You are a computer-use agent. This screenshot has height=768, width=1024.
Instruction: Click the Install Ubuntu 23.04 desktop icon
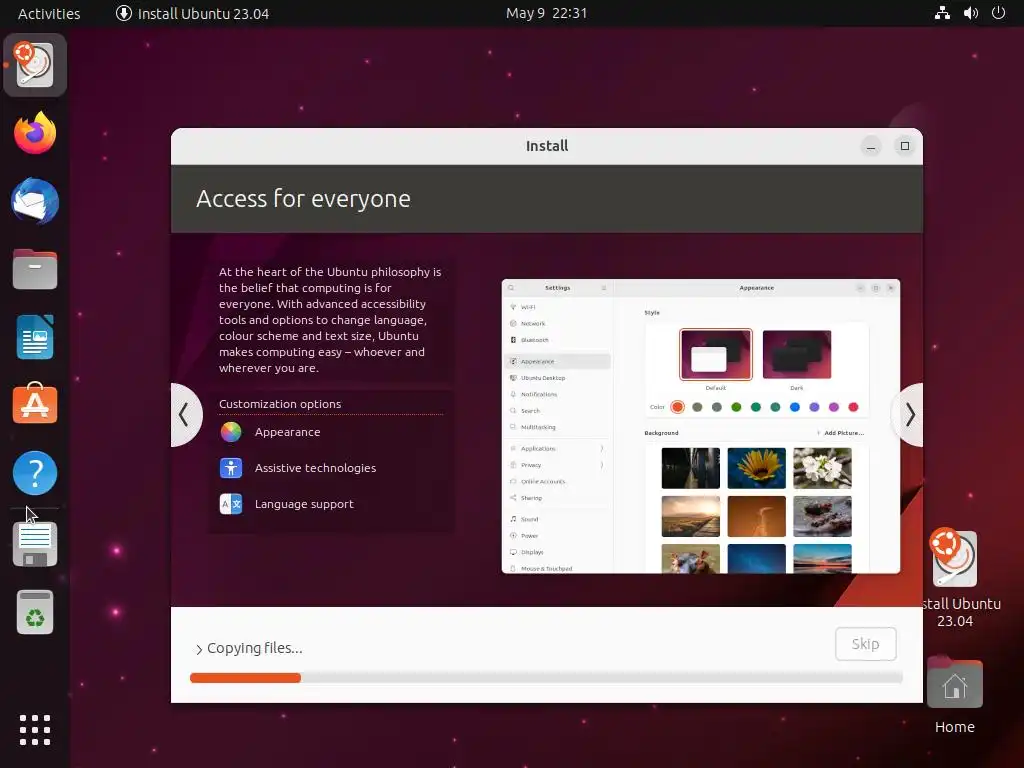[x=955, y=558]
